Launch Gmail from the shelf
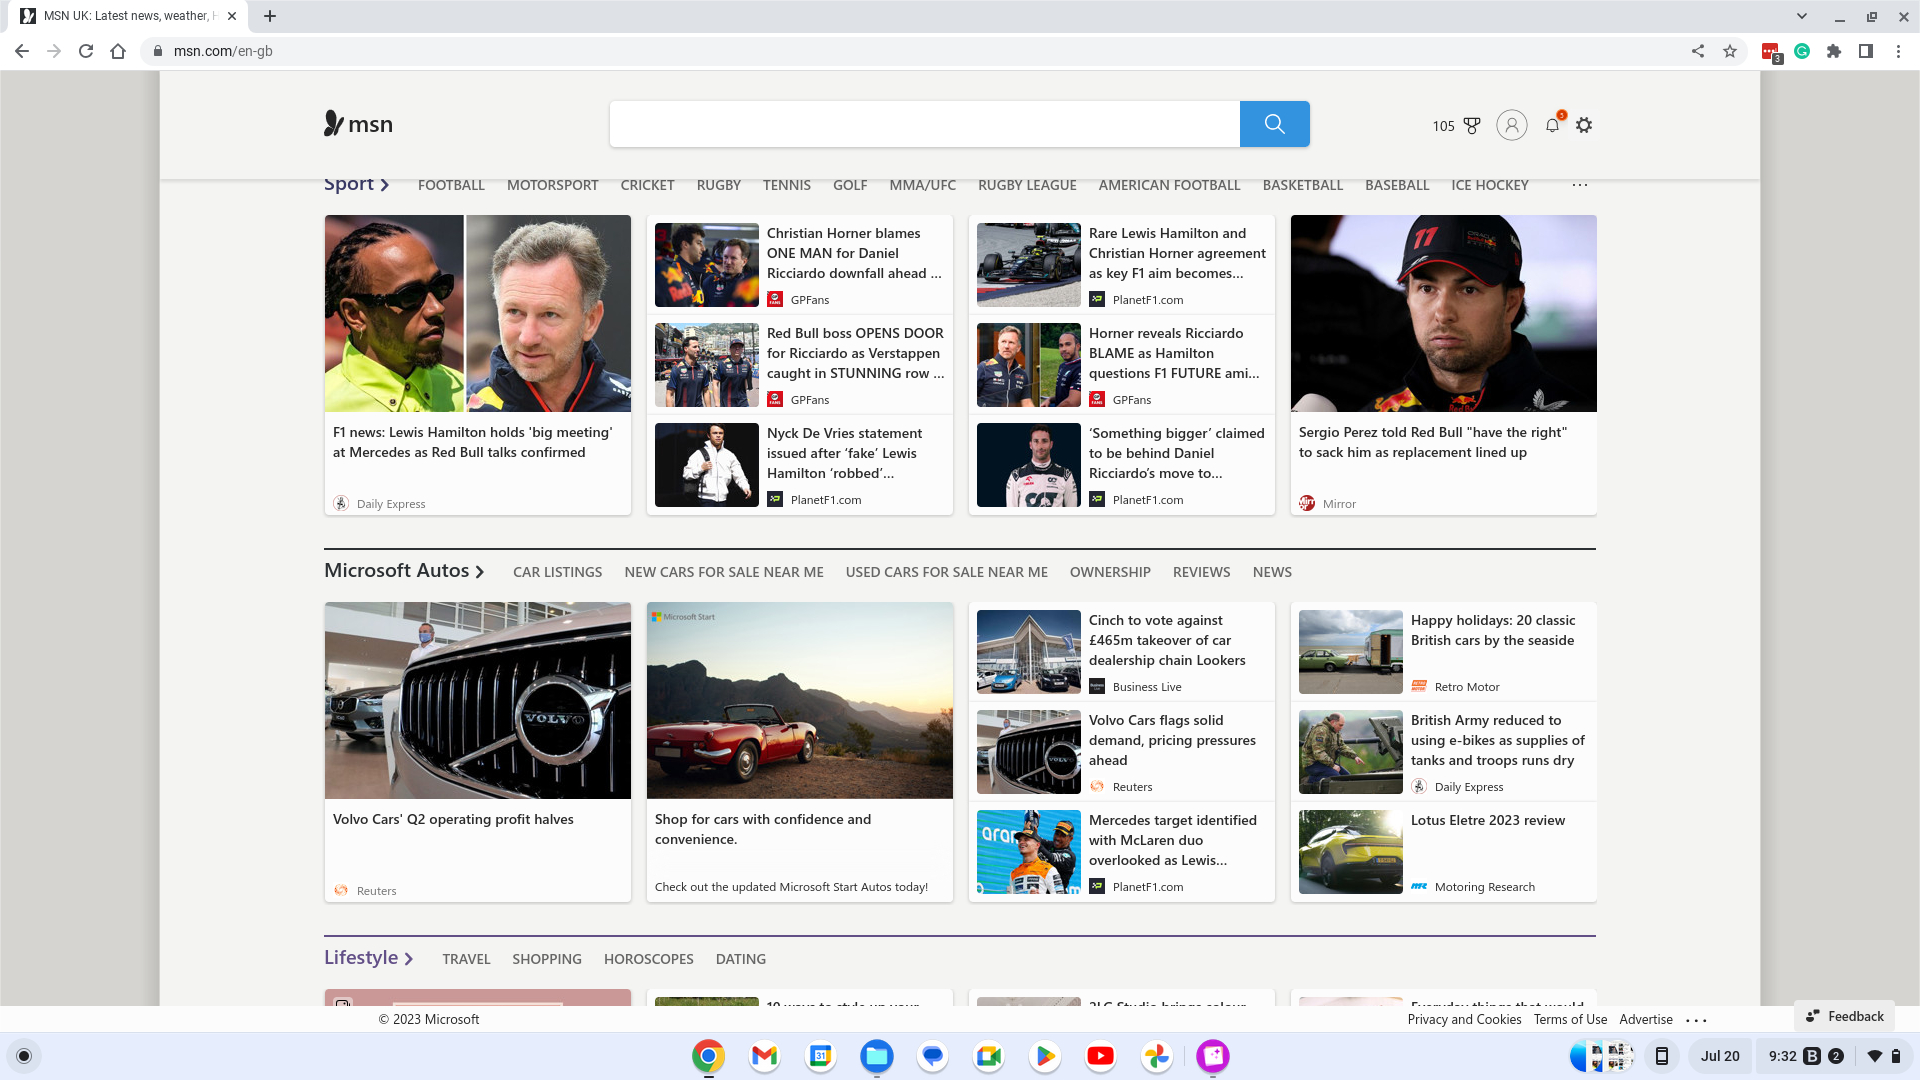This screenshot has width=1920, height=1080. point(764,1056)
